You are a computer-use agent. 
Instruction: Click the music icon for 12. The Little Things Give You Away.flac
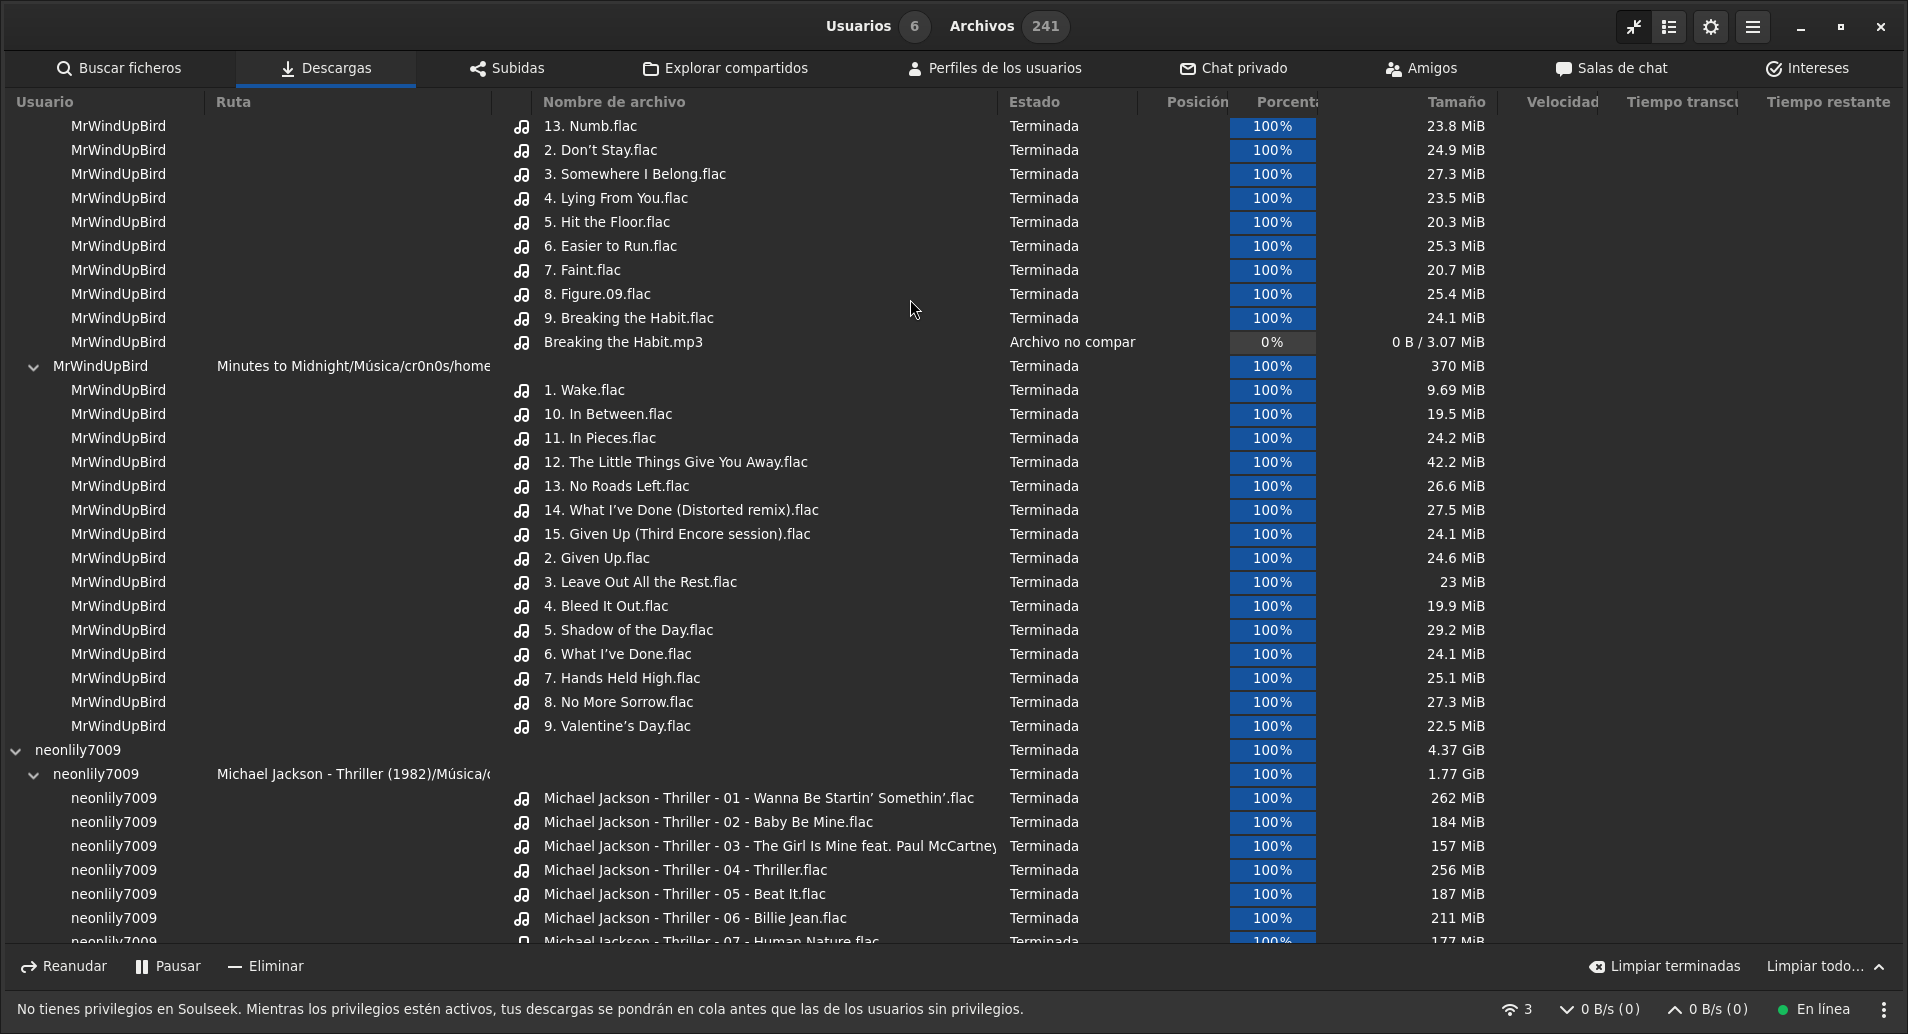[522, 463]
